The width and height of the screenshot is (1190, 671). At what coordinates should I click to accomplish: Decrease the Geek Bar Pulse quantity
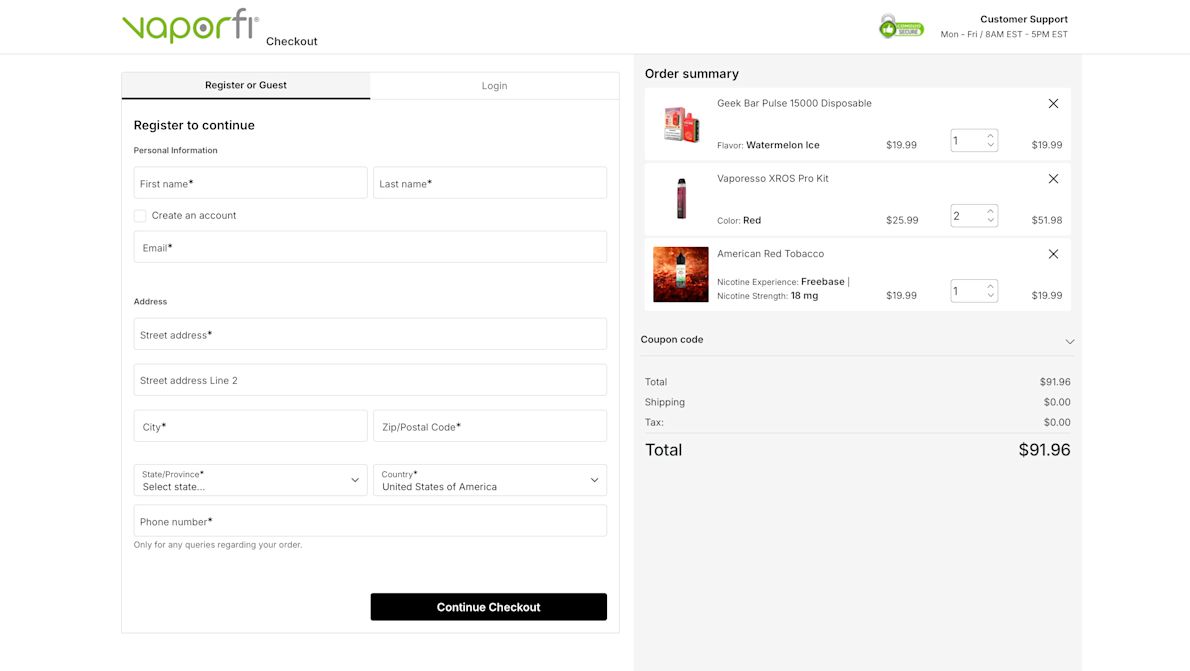click(989, 145)
